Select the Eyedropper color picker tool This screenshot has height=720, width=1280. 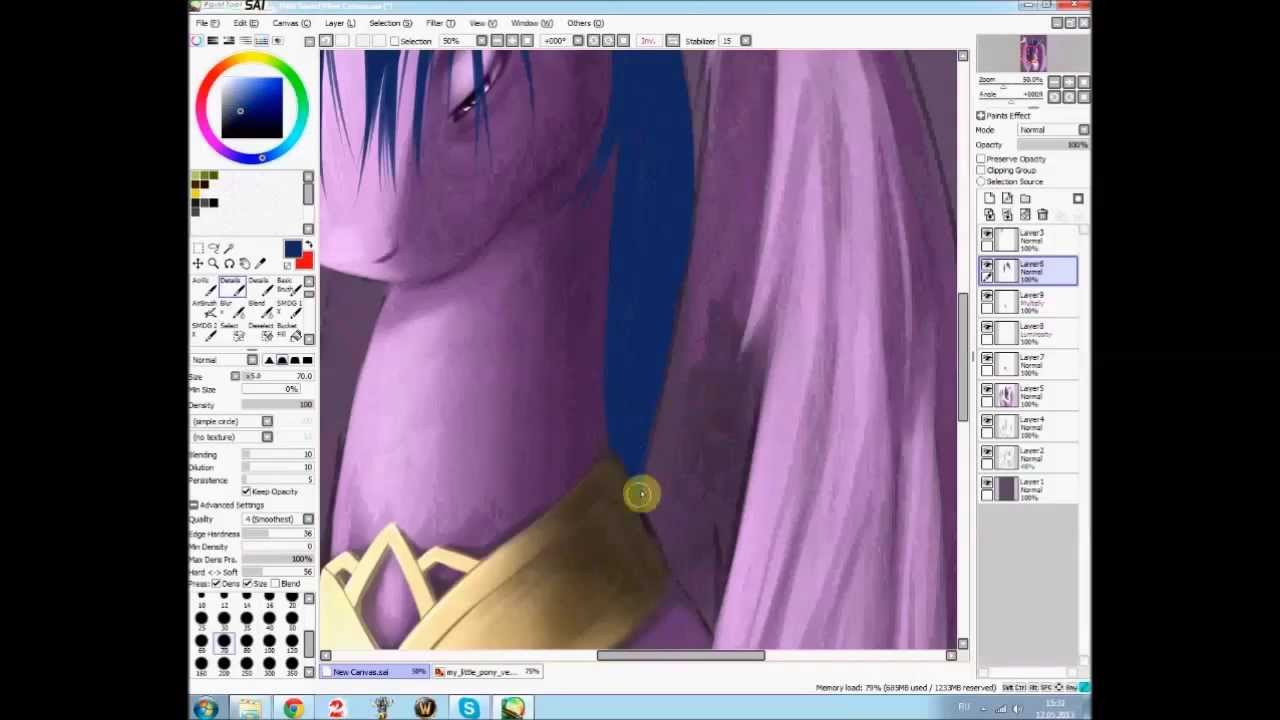(261, 264)
